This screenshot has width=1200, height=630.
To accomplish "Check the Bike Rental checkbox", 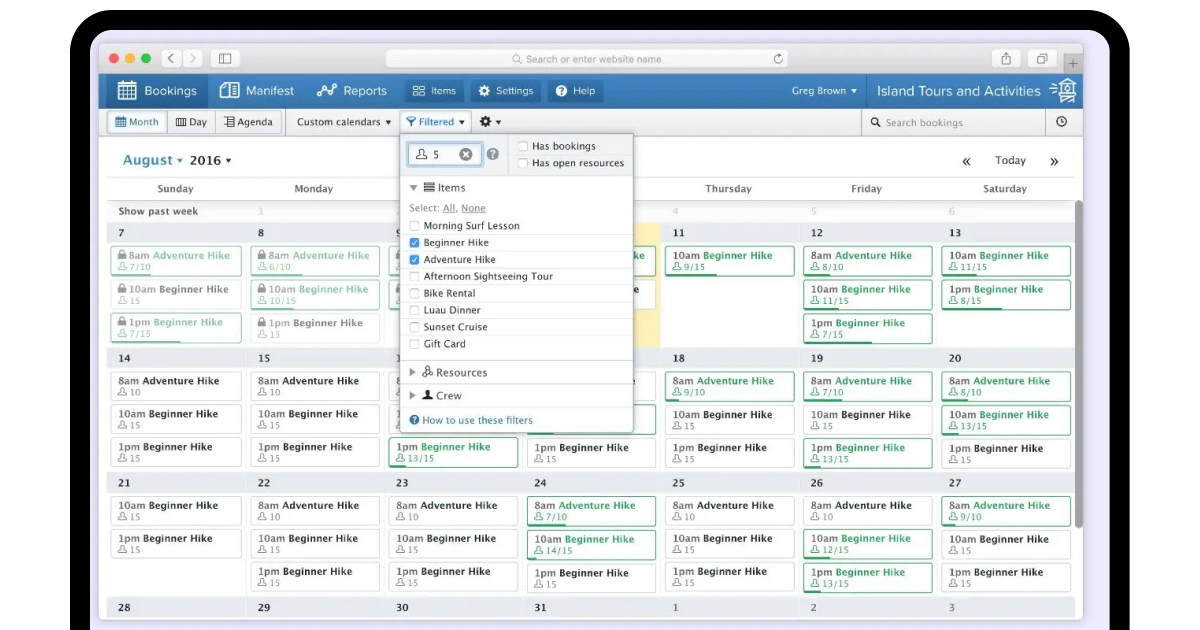I will (414, 294).
